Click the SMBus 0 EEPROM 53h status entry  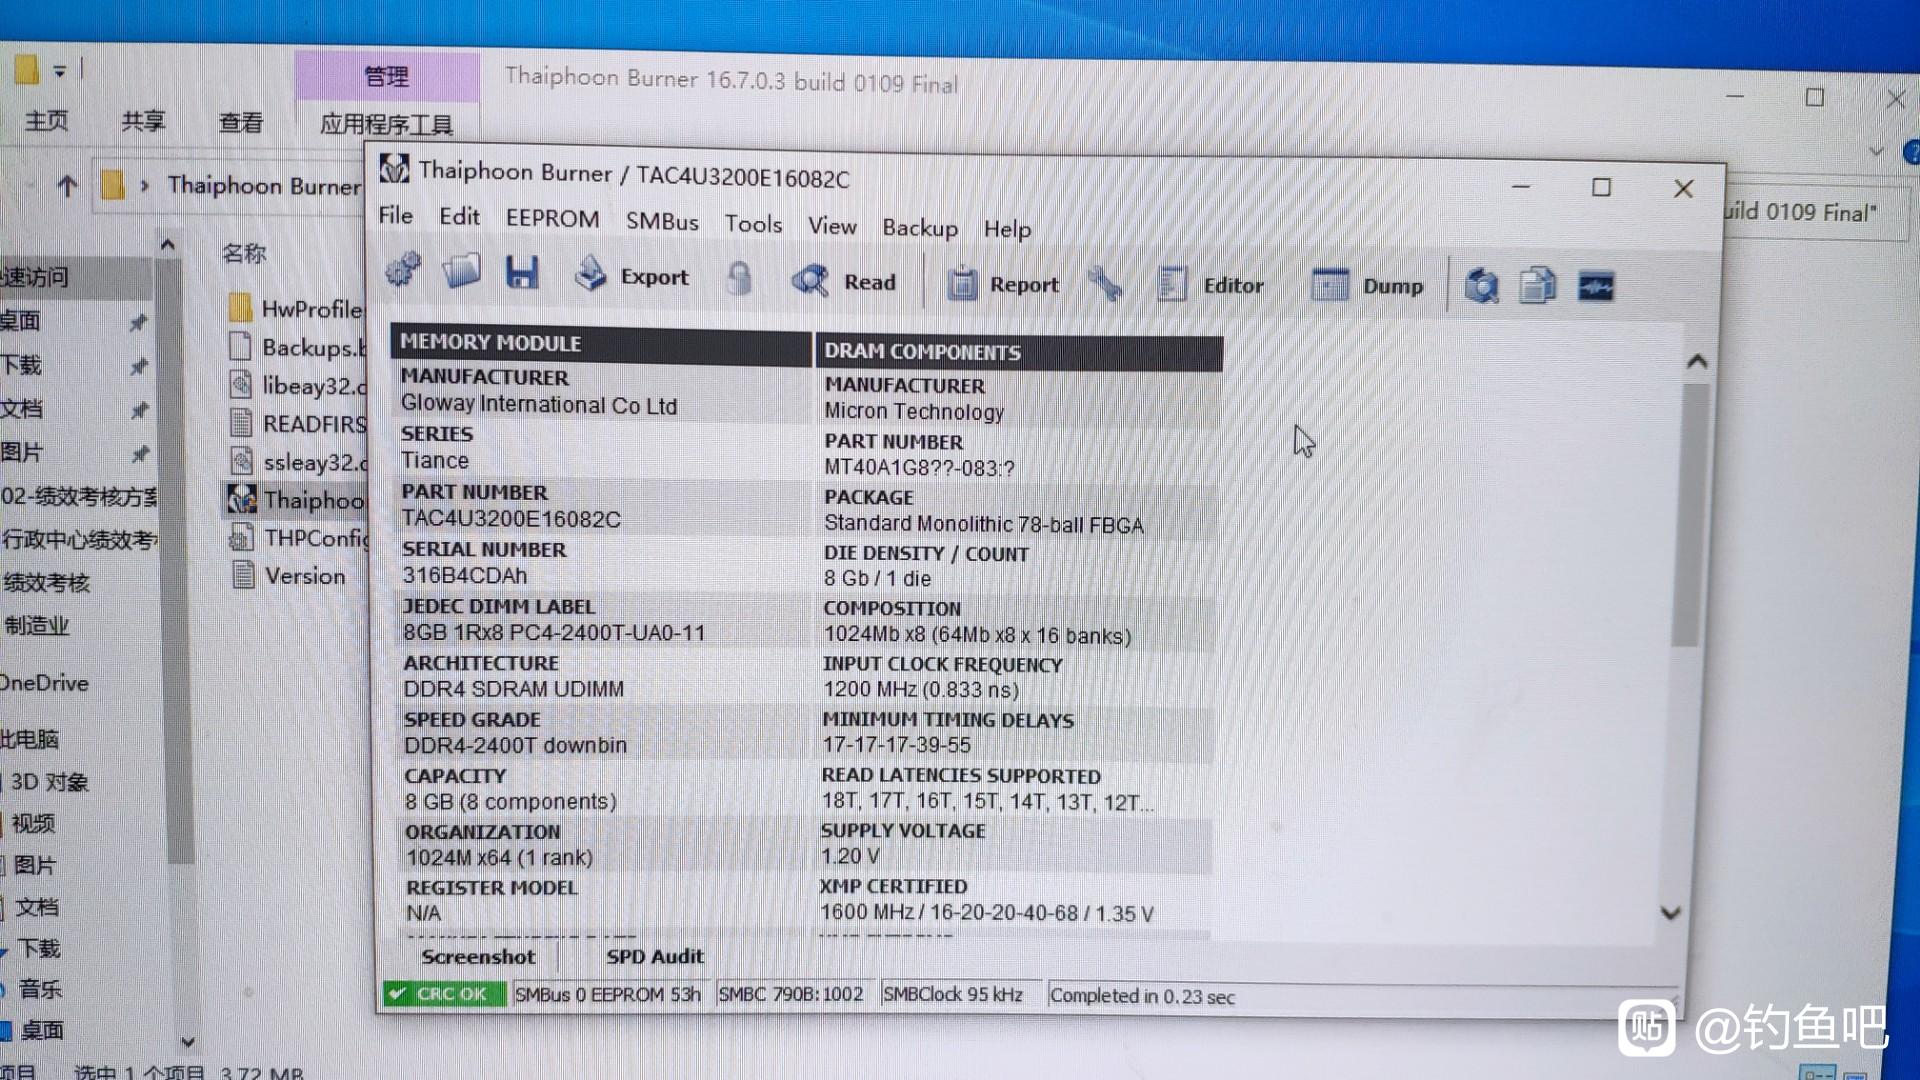tap(607, 994)
